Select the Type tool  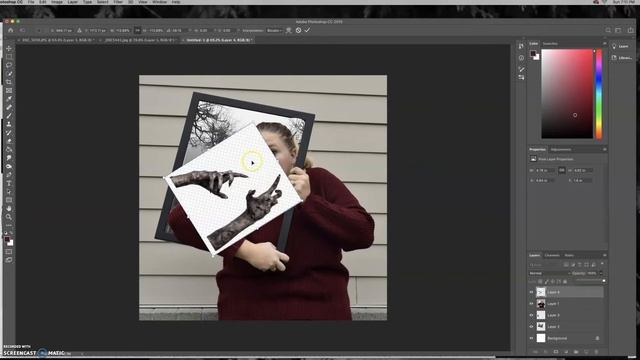[9, 183]
